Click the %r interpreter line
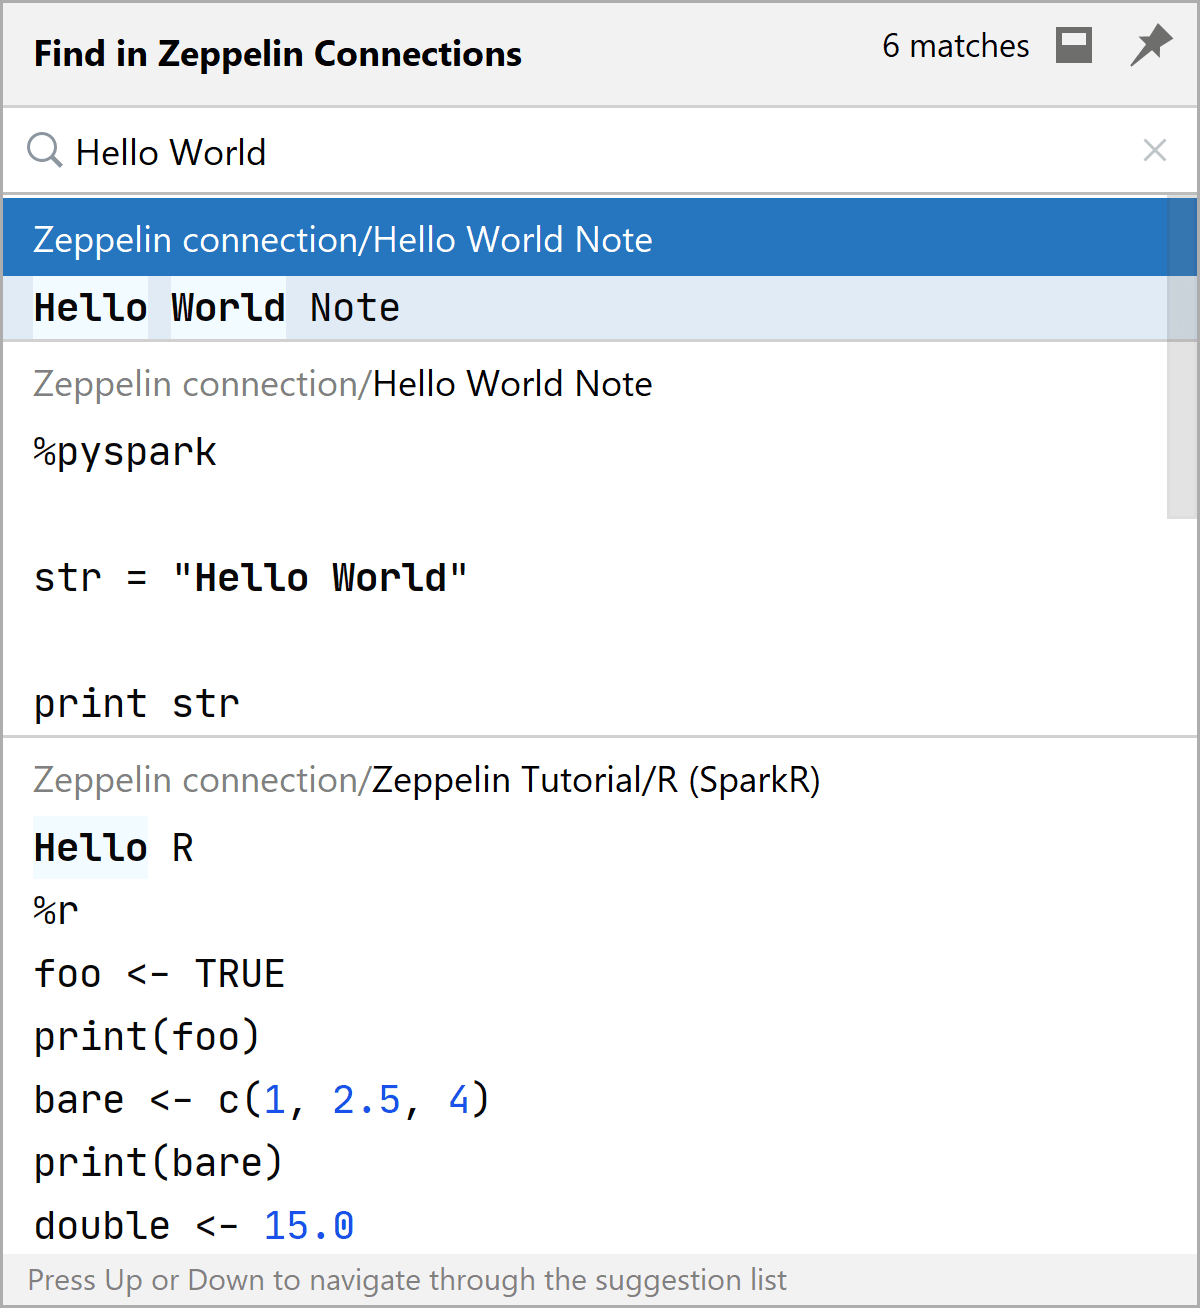 click(56, 911)
